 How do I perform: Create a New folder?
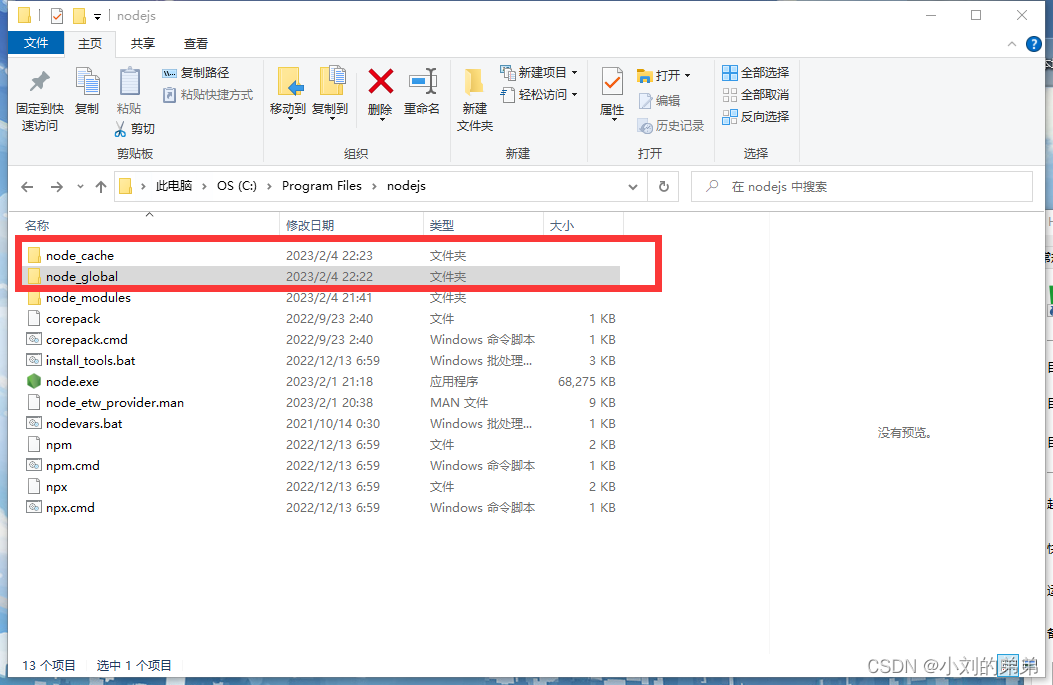475,99
